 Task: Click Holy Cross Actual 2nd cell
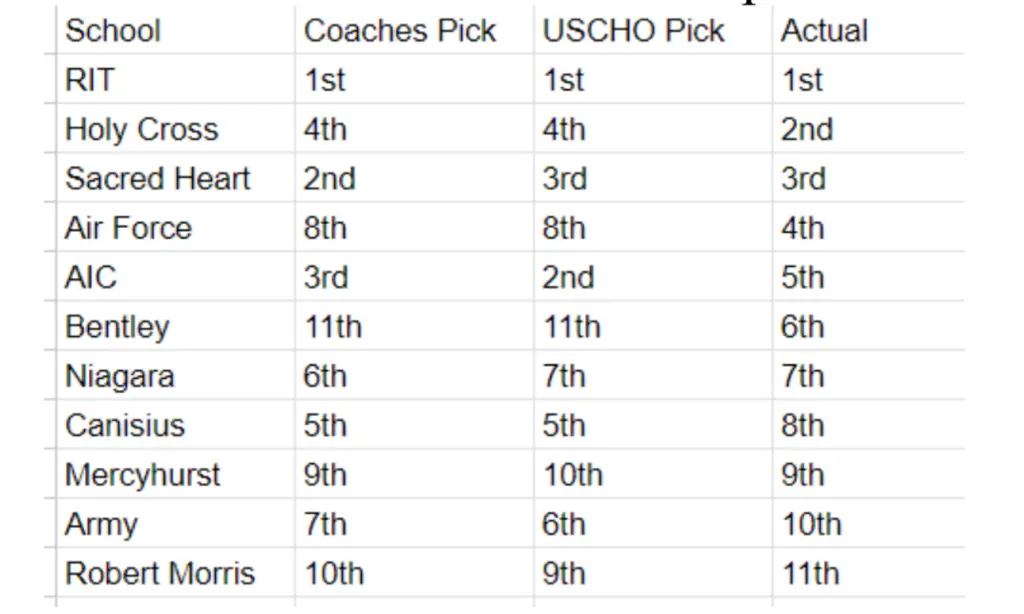coord(869,129)
